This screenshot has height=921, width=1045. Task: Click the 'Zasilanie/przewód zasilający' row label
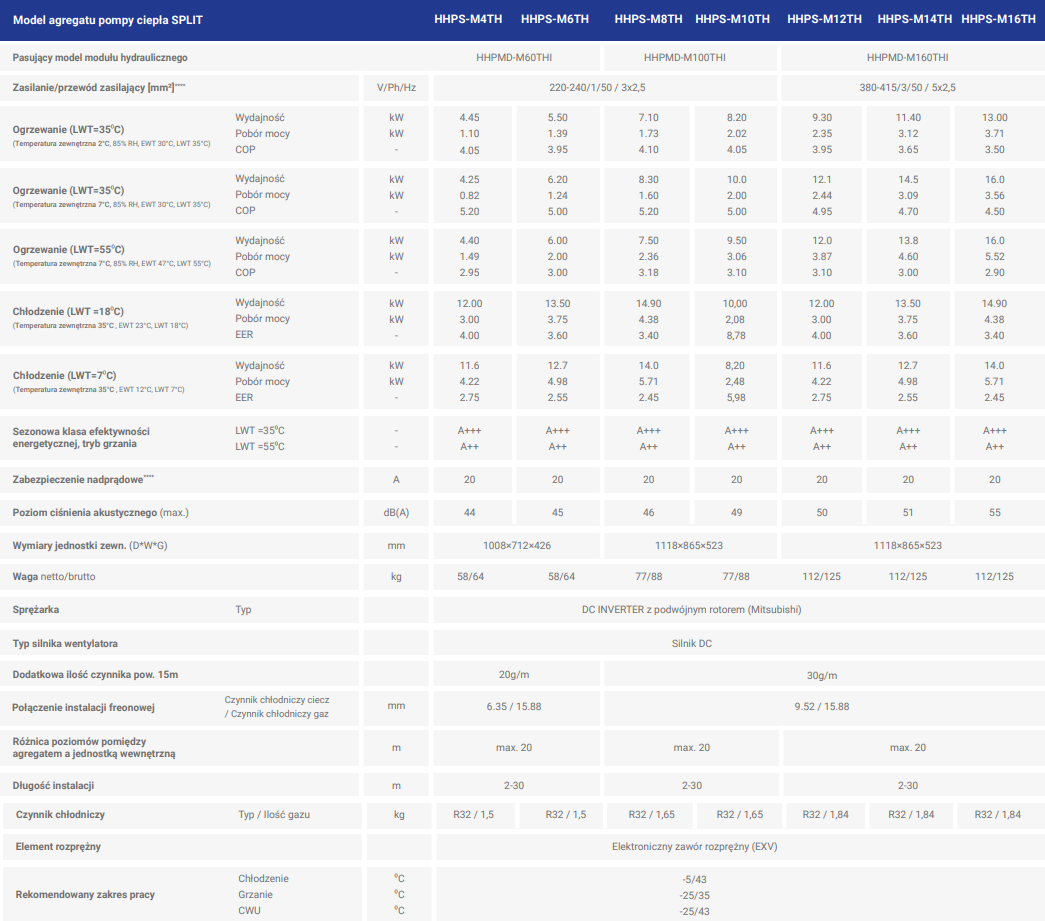(99, 87)
